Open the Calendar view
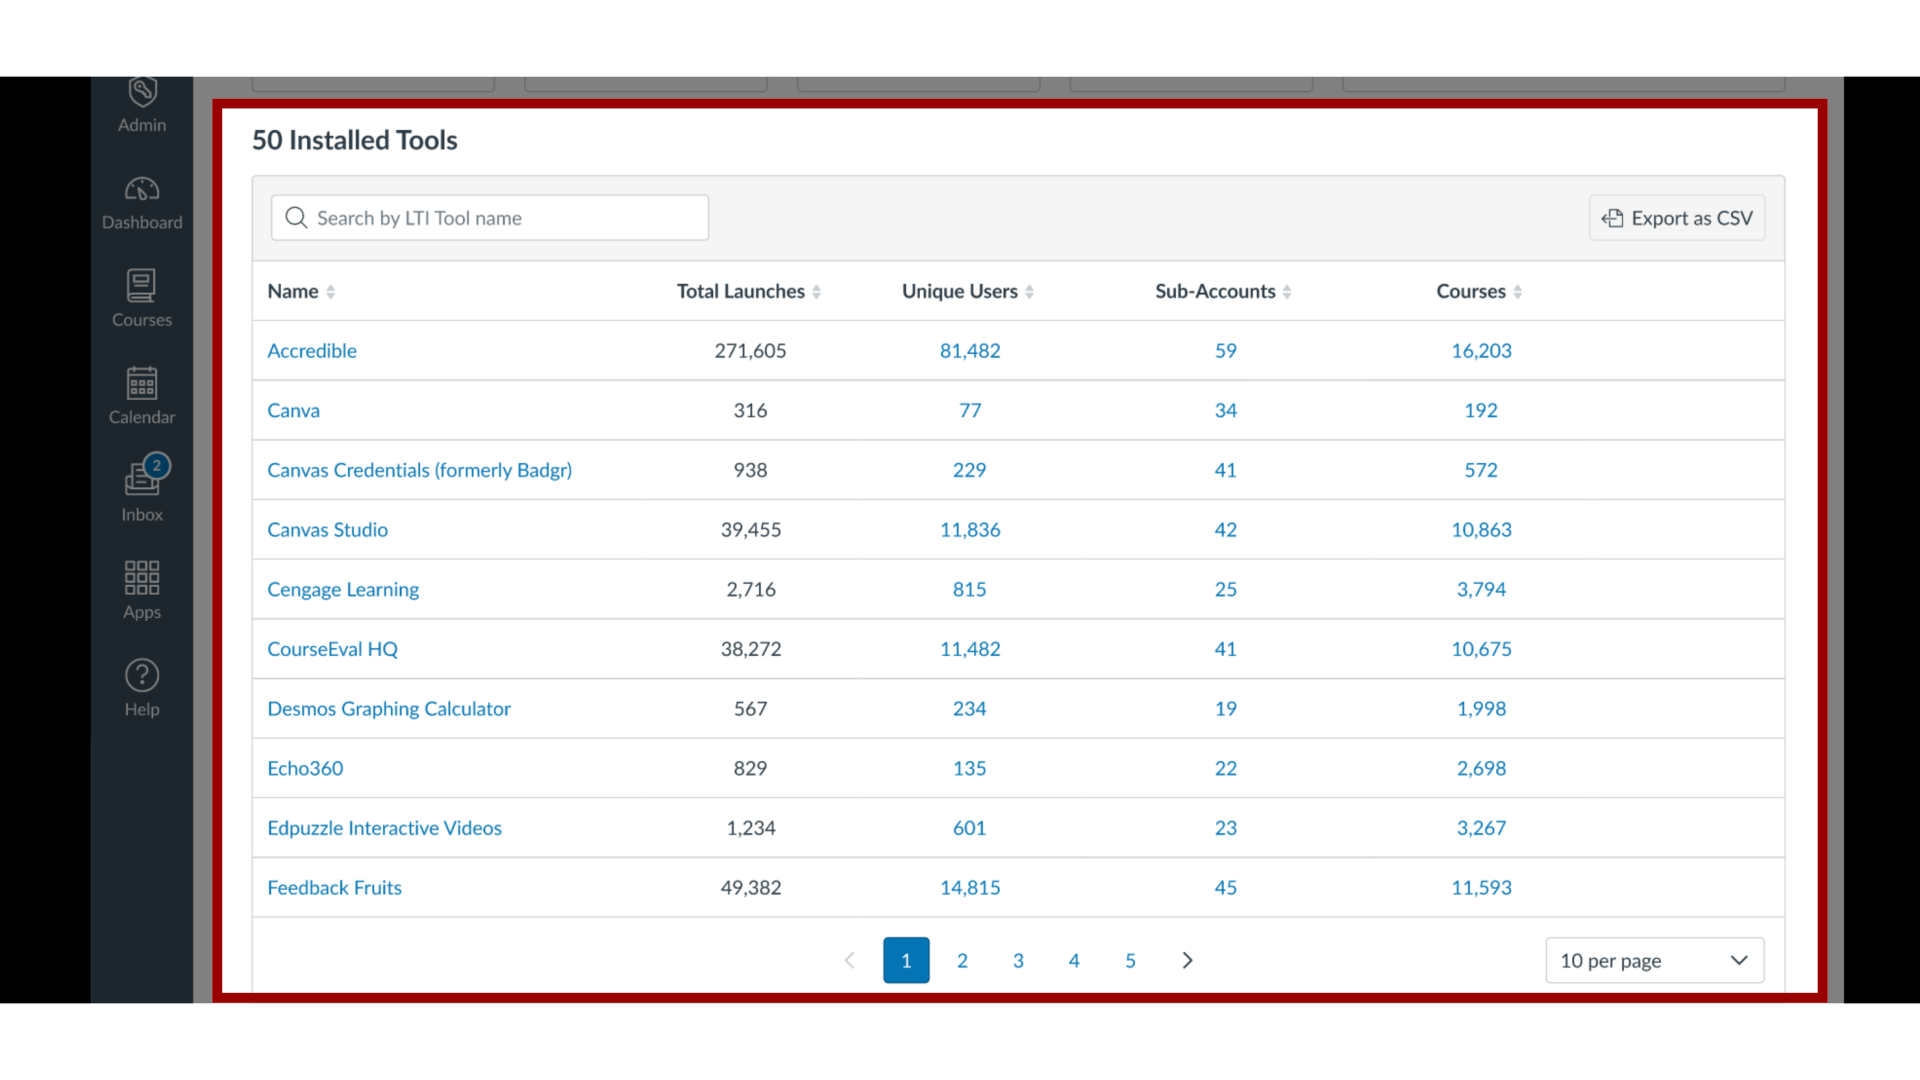 [x=141, y=396]
